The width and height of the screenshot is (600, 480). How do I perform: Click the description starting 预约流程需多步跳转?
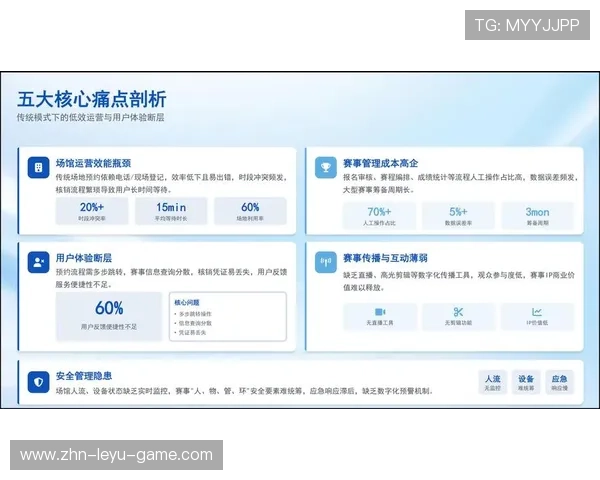click(x=171, y=278)
